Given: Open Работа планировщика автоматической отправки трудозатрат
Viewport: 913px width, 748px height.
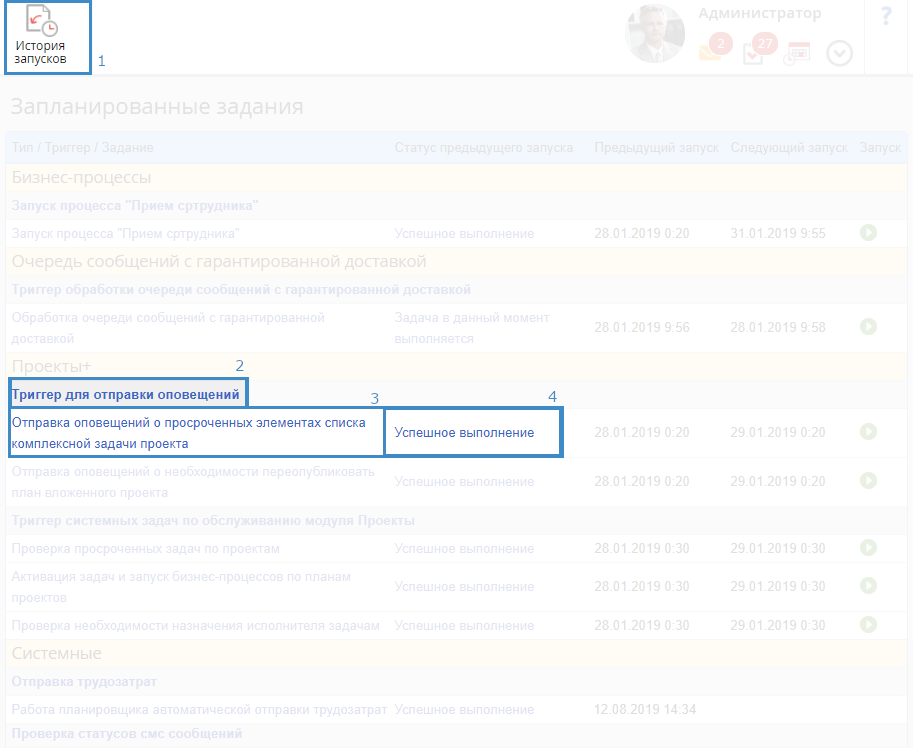Looking at the screenshot, I should pos(199,710).
